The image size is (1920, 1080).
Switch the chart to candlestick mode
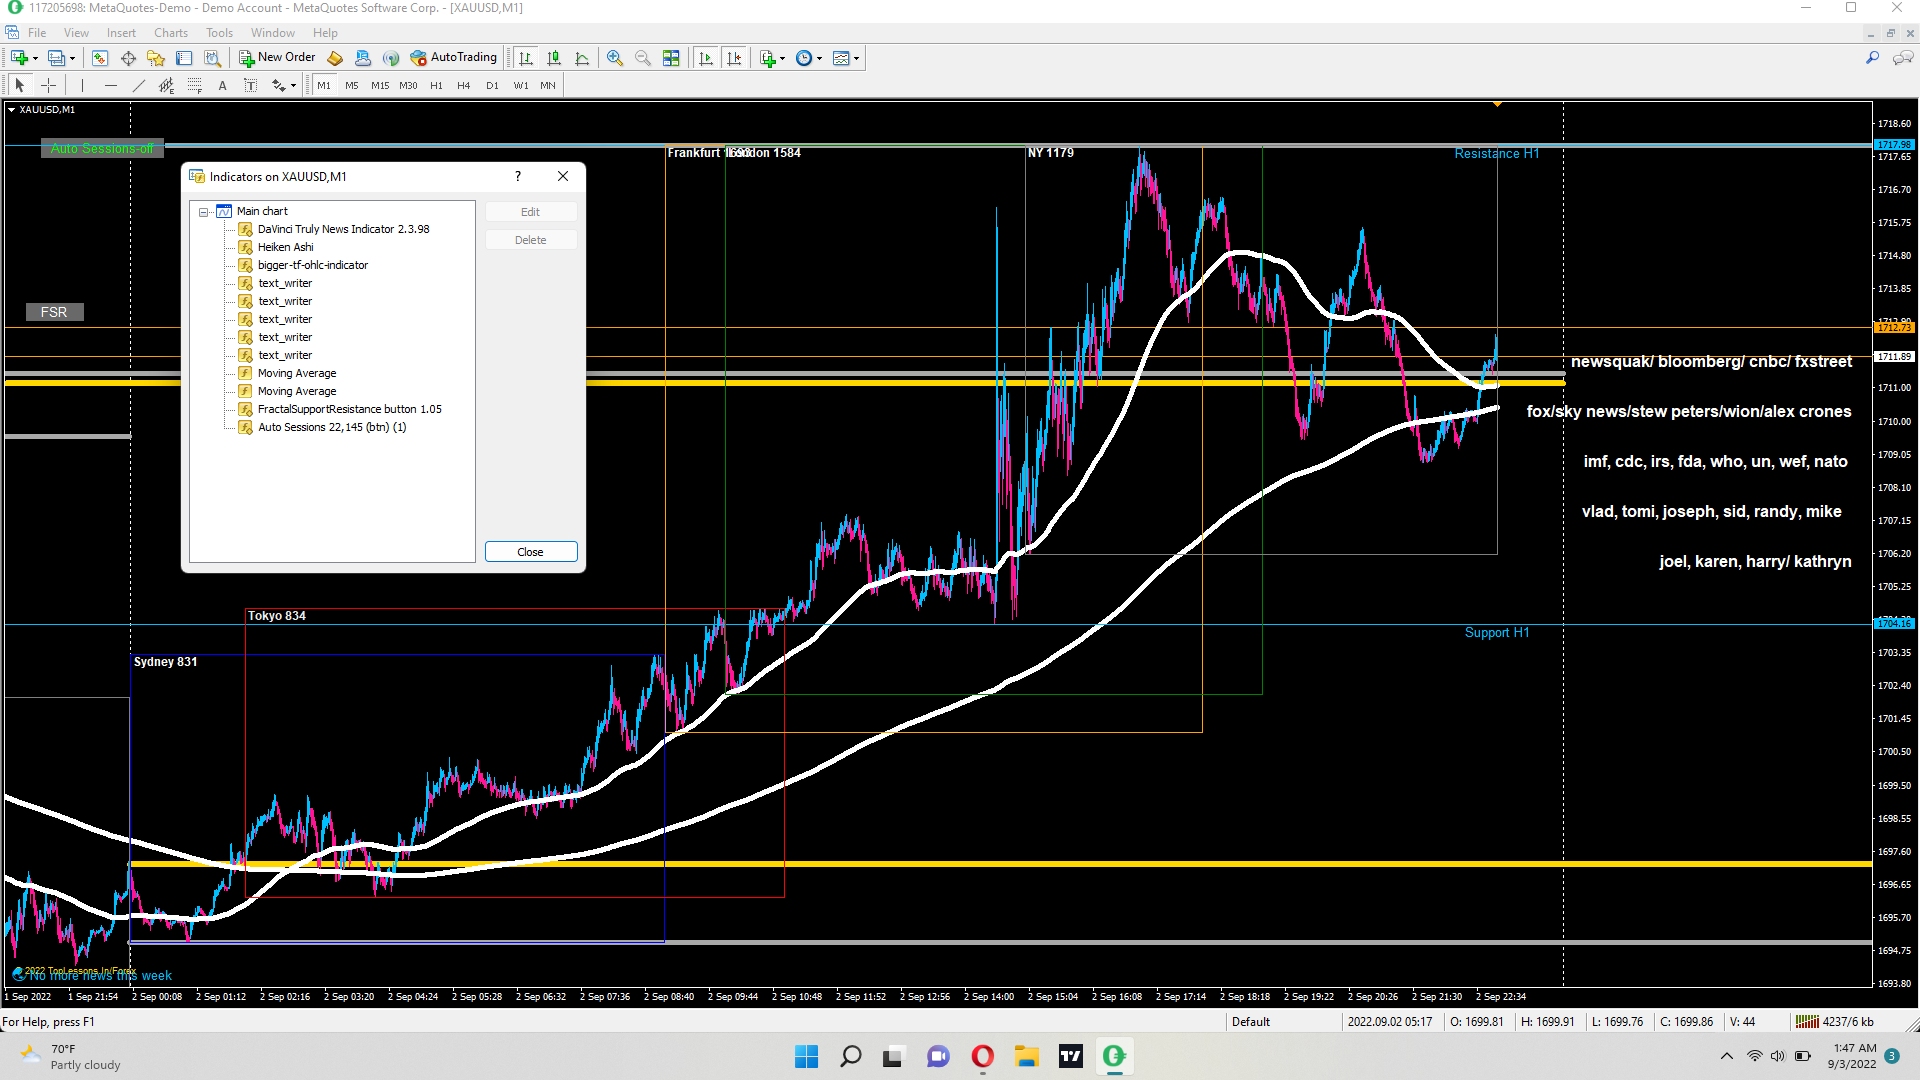coord(554,58)
